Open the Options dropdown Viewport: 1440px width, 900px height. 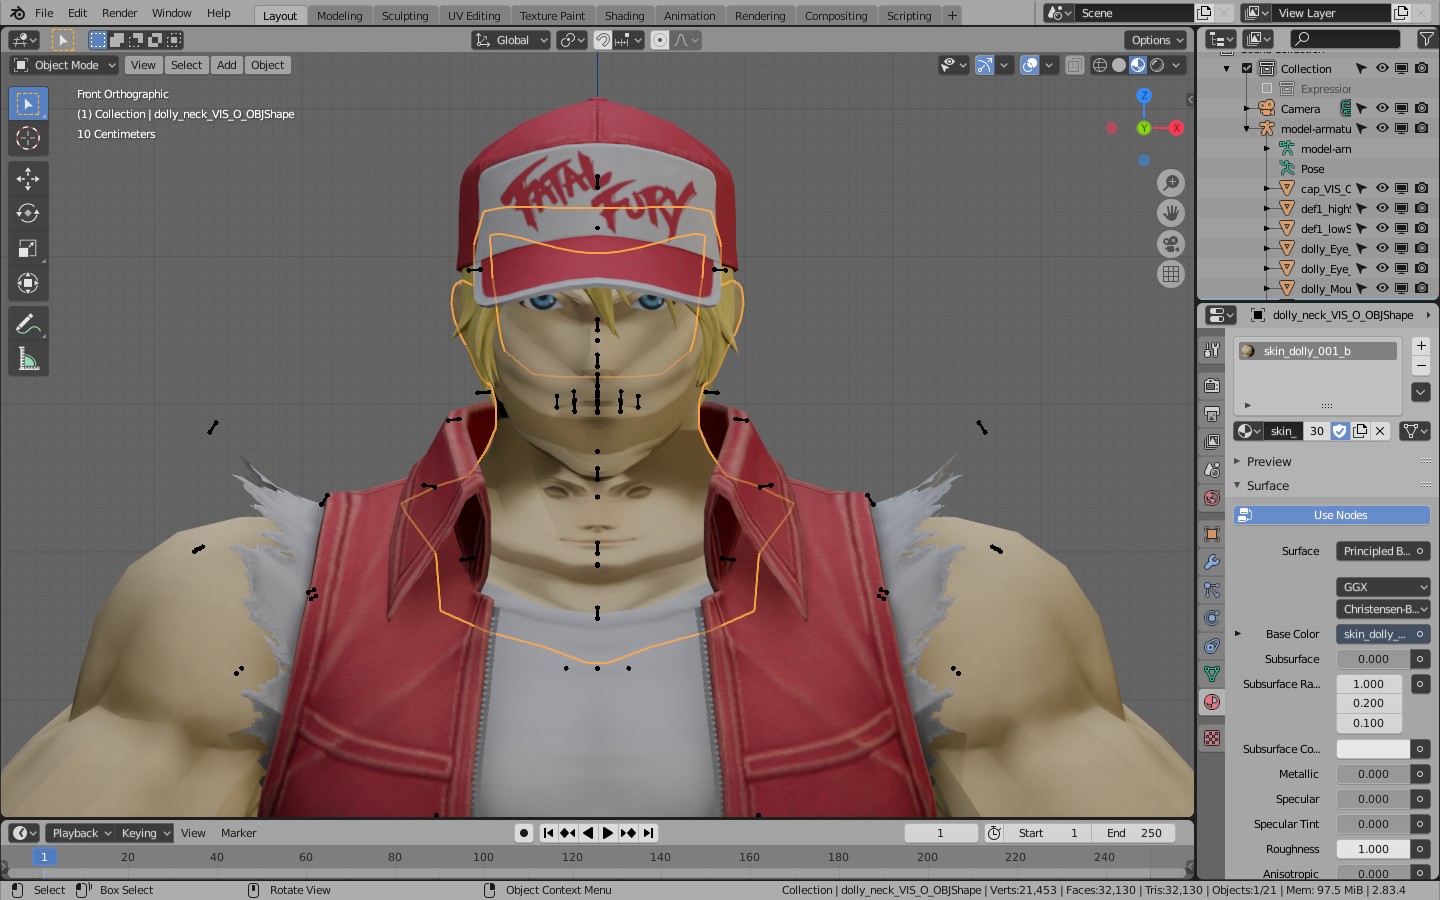point(1156,40)
